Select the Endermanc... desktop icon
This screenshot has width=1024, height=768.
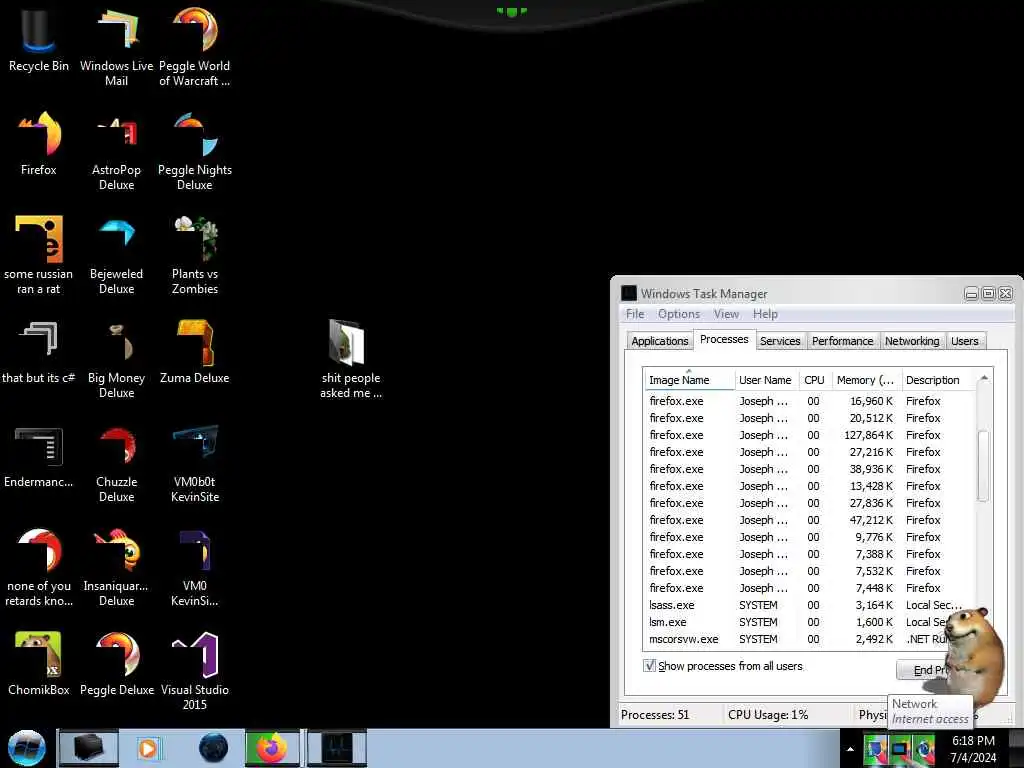(x=39, y=456)
